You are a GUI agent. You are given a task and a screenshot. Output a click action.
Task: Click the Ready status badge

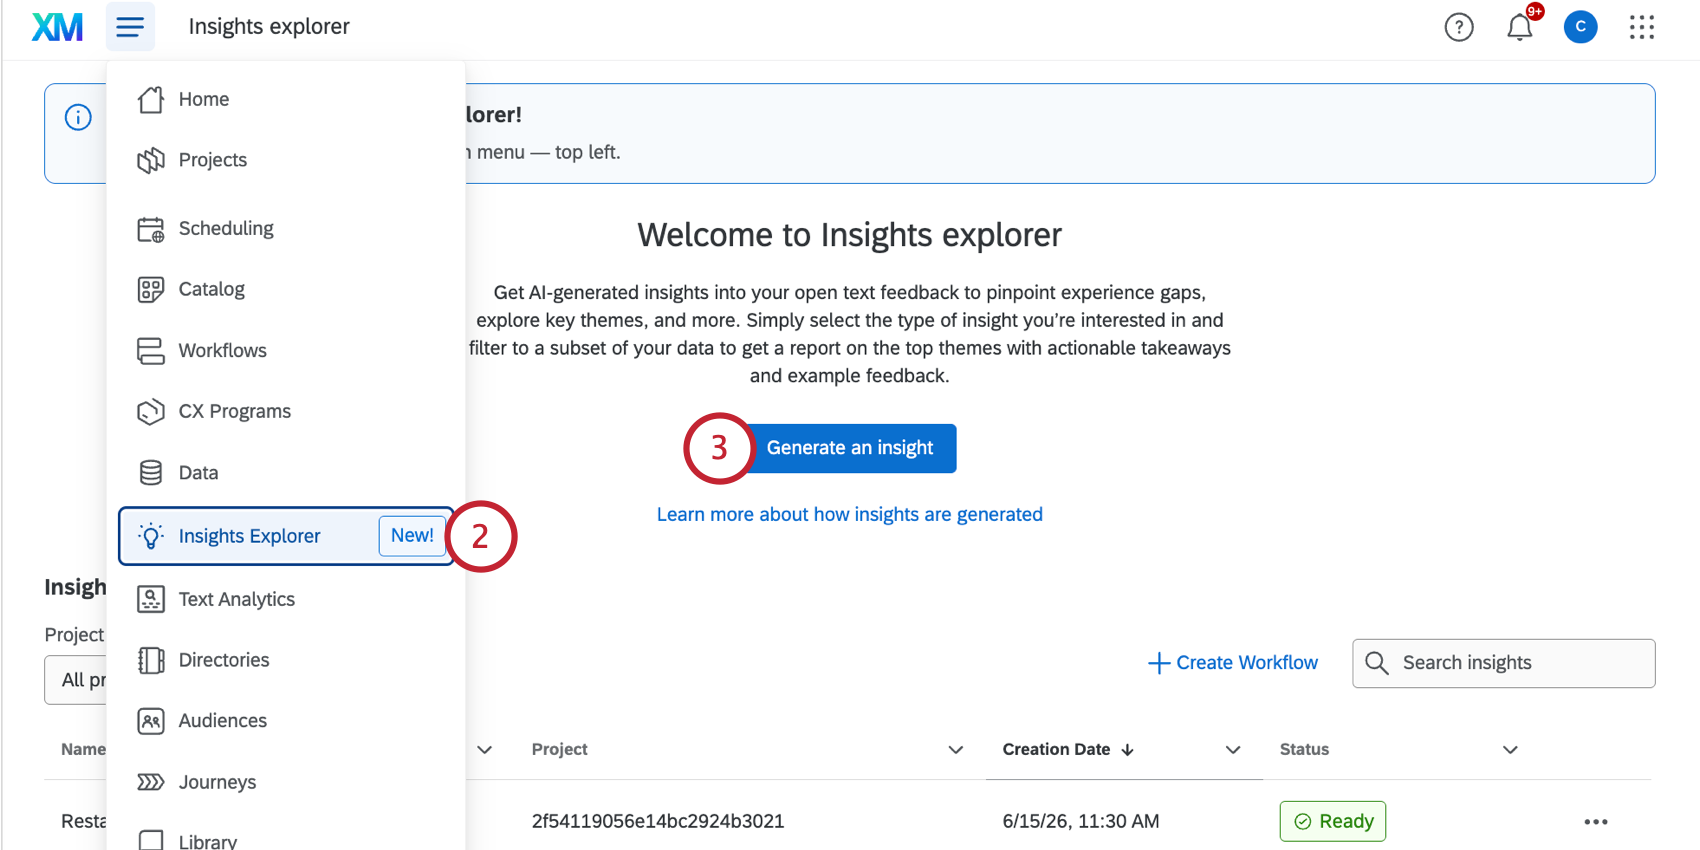pos(1333,822)
